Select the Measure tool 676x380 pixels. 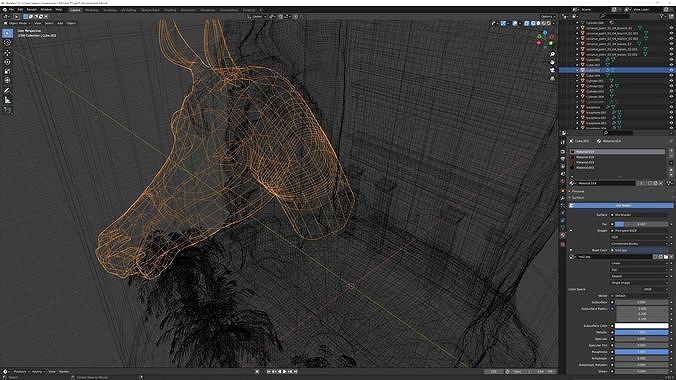7,100
